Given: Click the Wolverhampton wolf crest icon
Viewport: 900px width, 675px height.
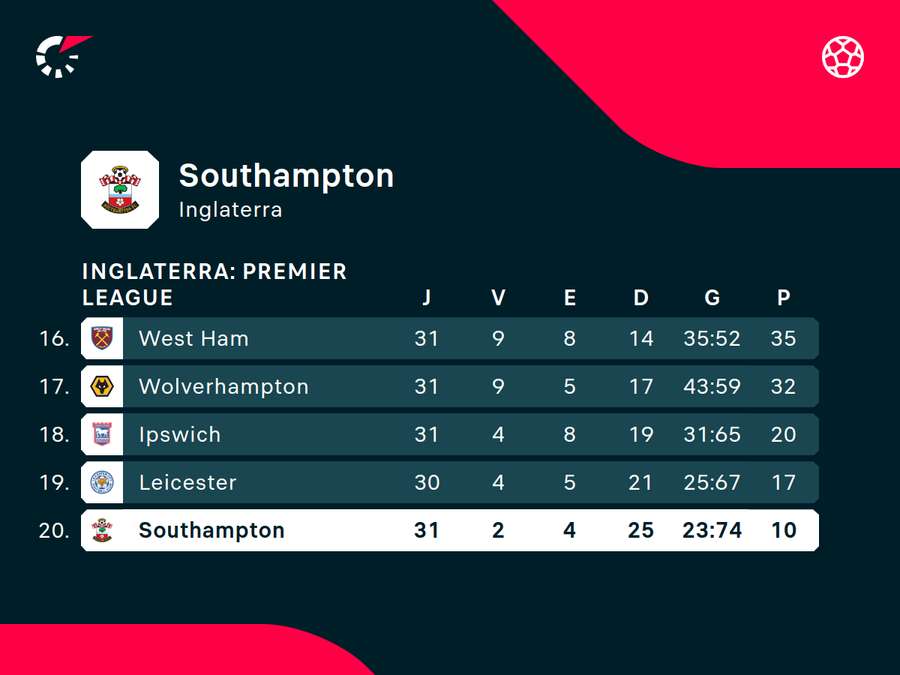Looking at the screenshot, I should point(102,386).
